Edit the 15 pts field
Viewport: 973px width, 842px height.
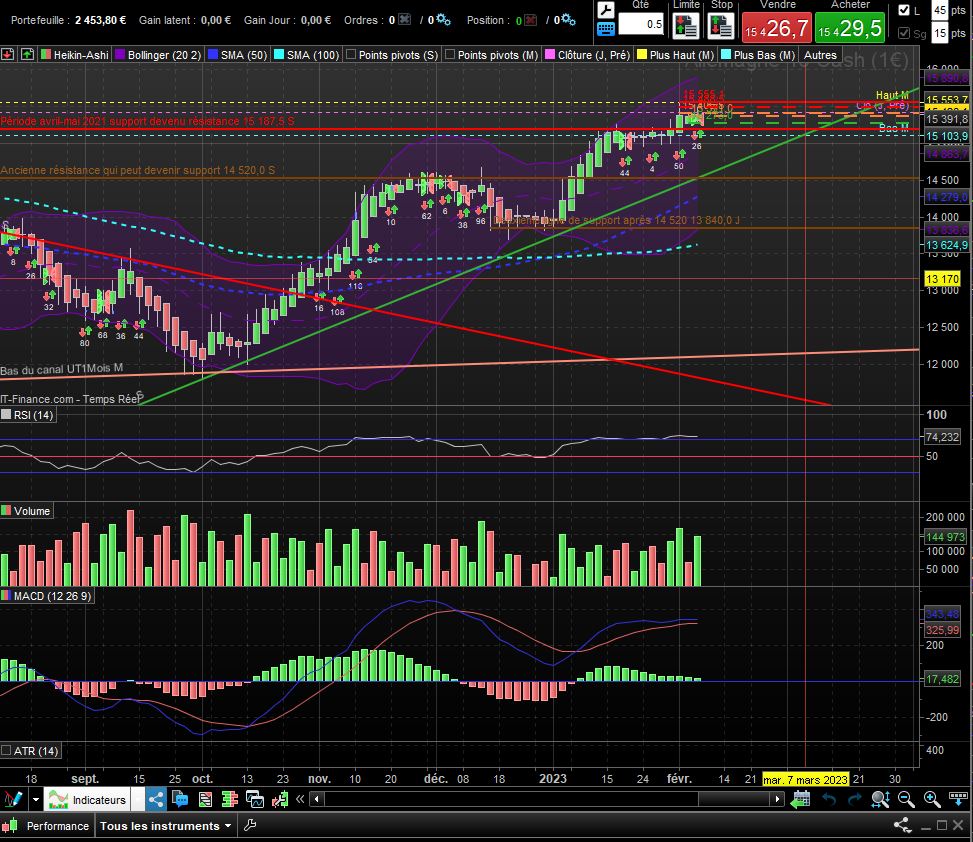(x=940, y=33)
